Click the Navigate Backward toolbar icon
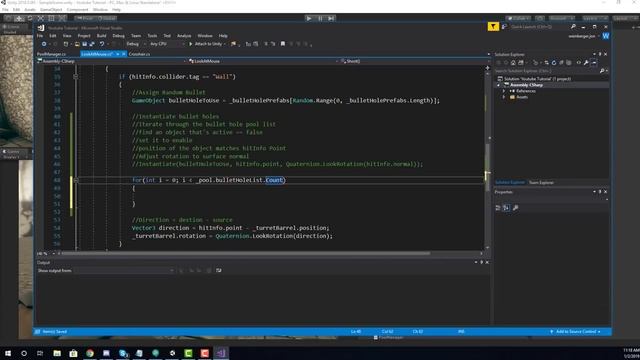640x360 pixels. point(44,44)
